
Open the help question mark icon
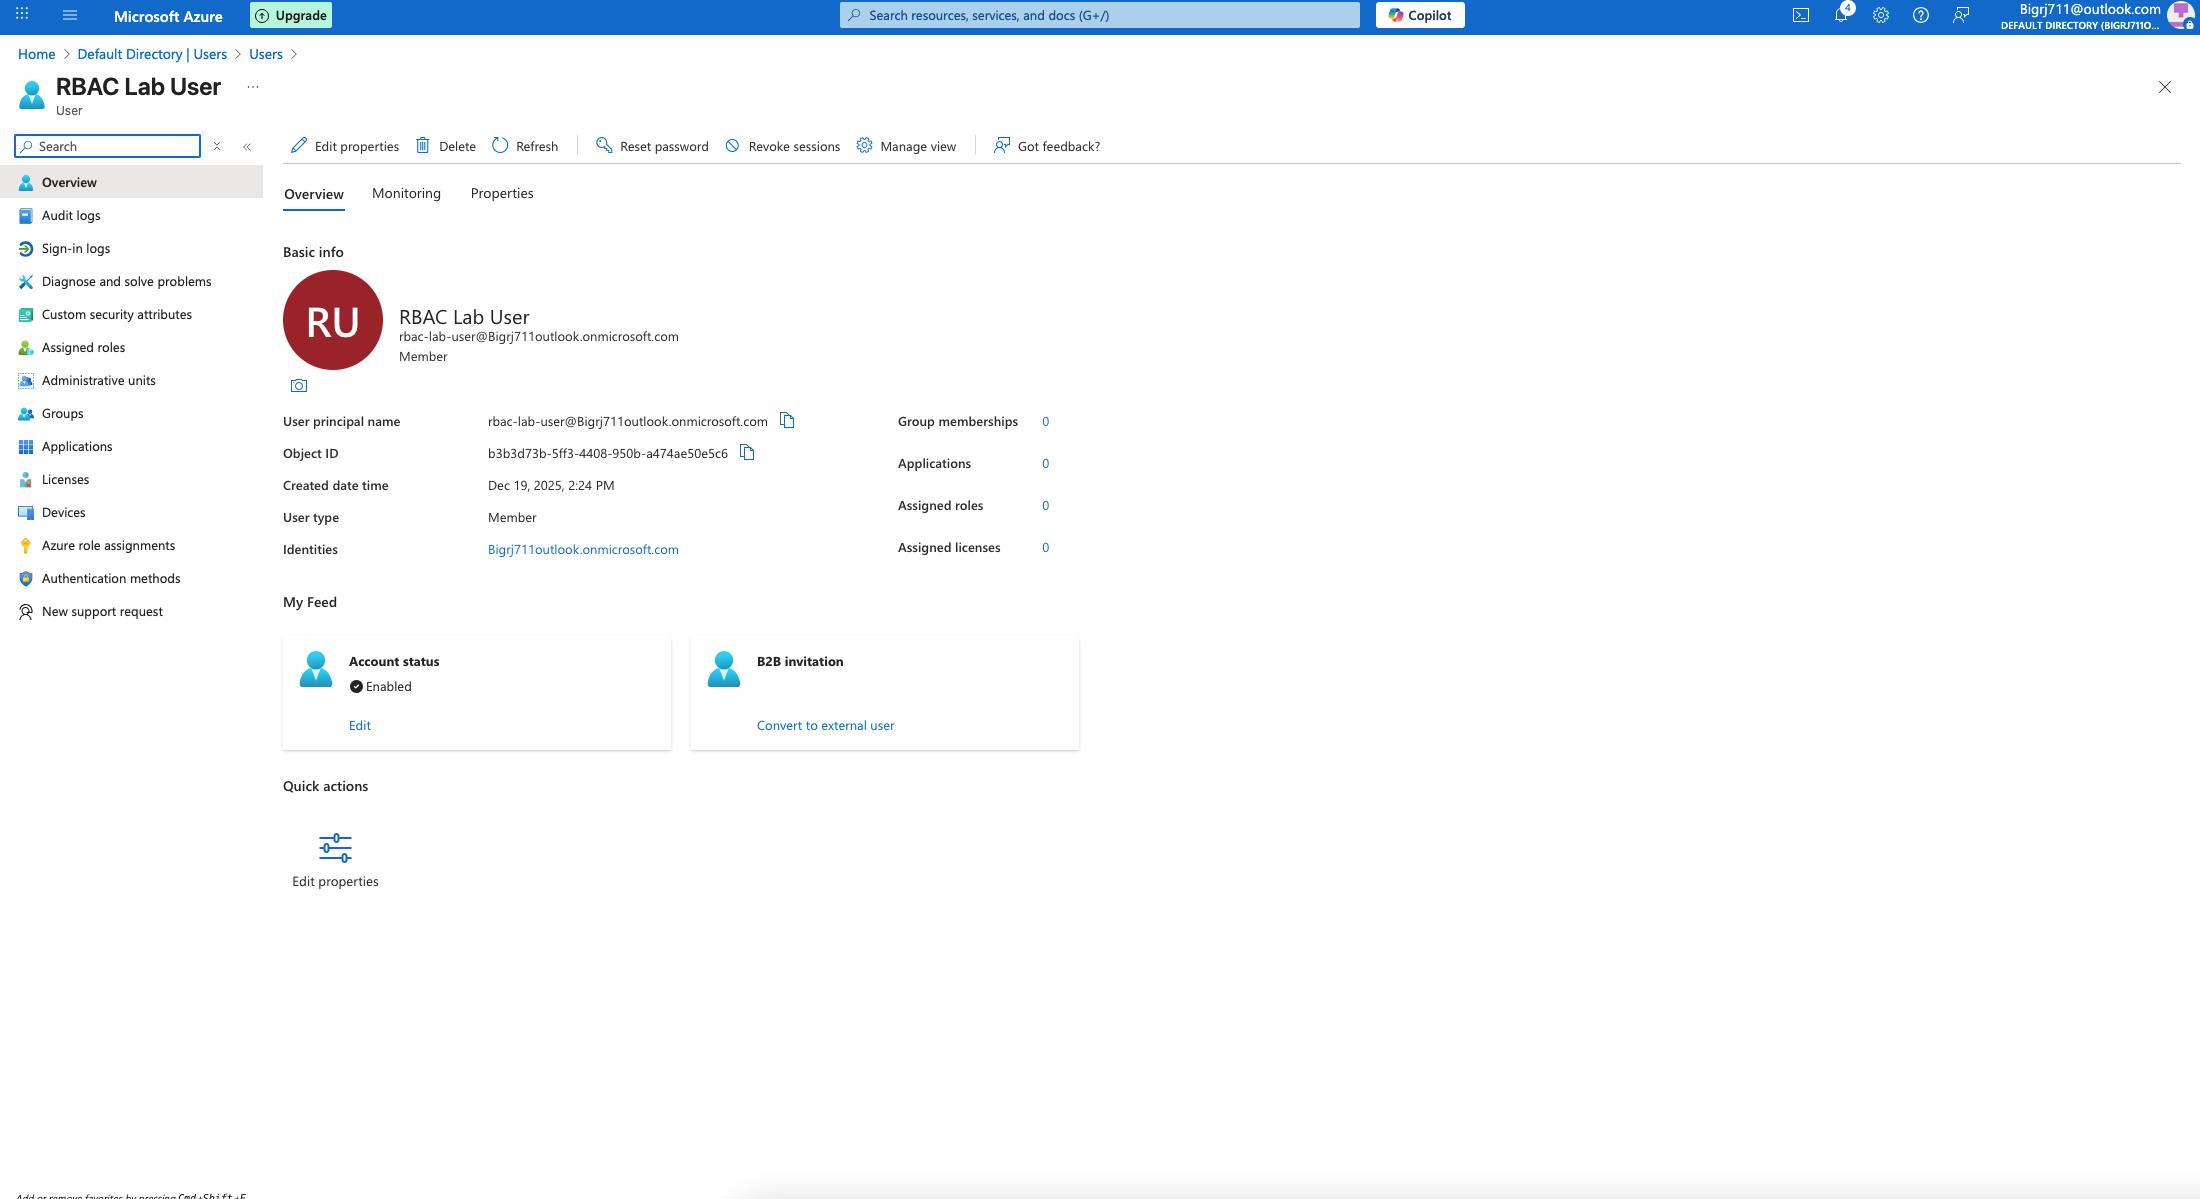click(x=1920, y=15)
